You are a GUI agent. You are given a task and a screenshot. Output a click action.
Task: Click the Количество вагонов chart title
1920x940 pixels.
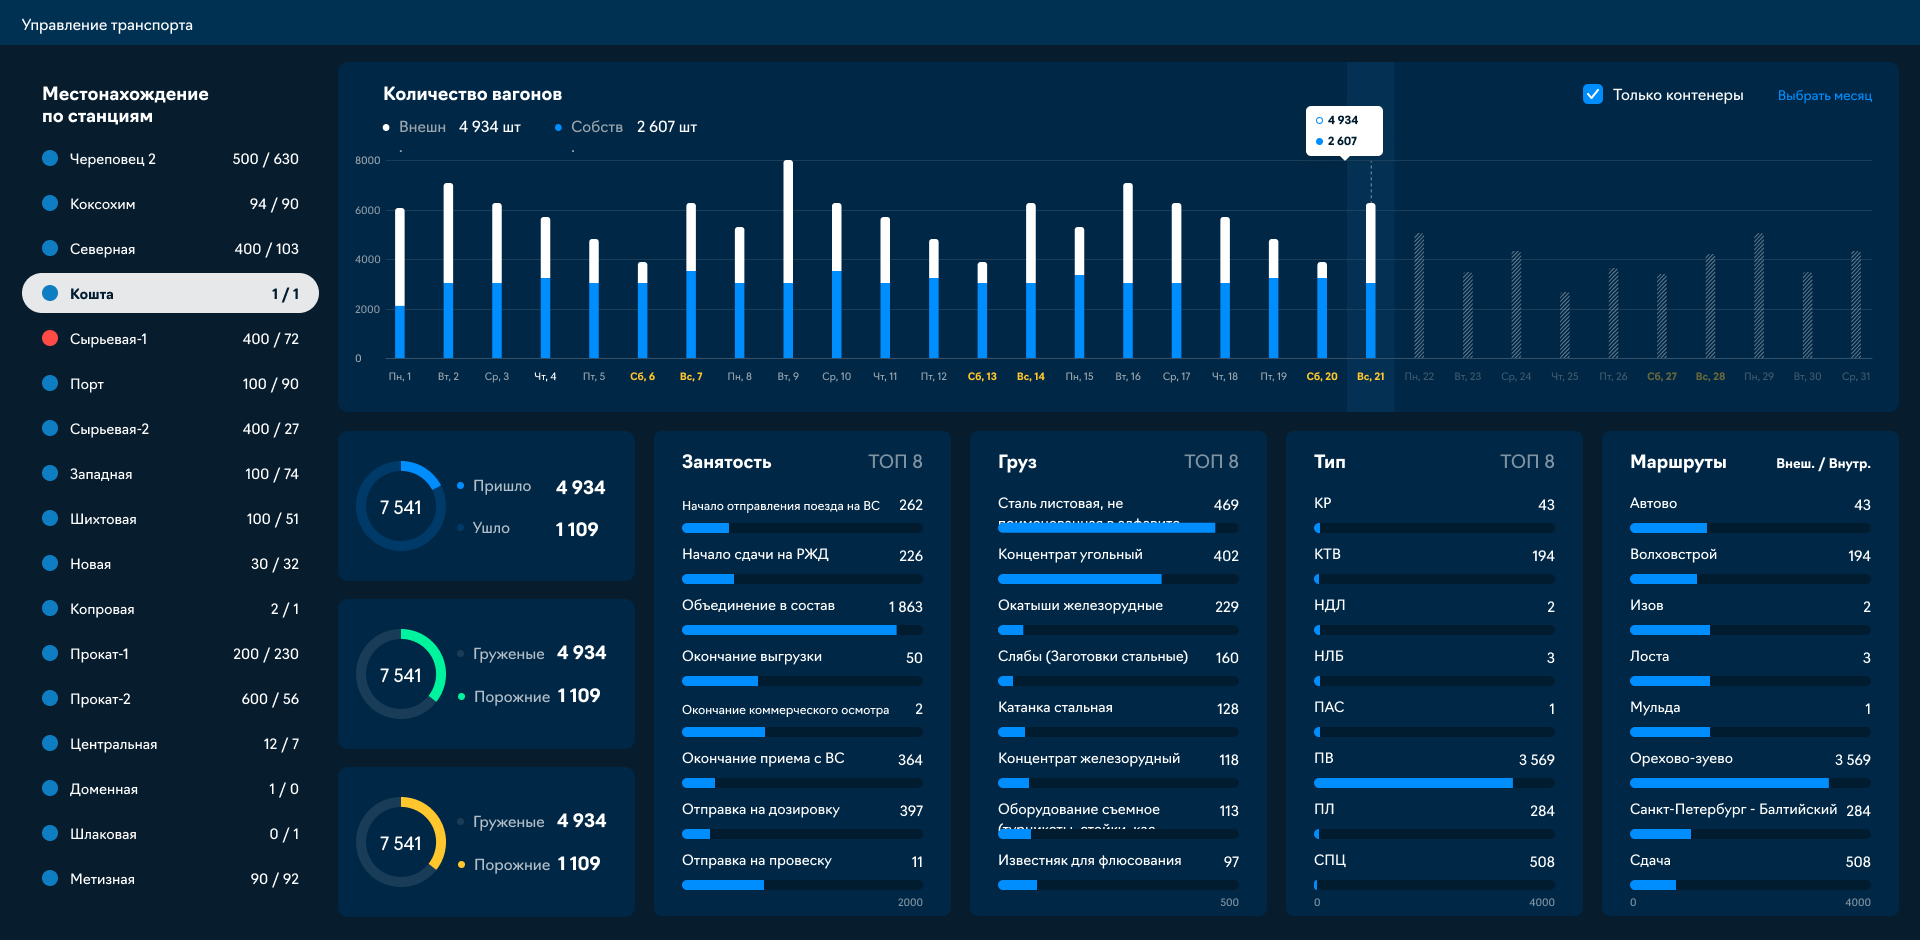[472, 94]
